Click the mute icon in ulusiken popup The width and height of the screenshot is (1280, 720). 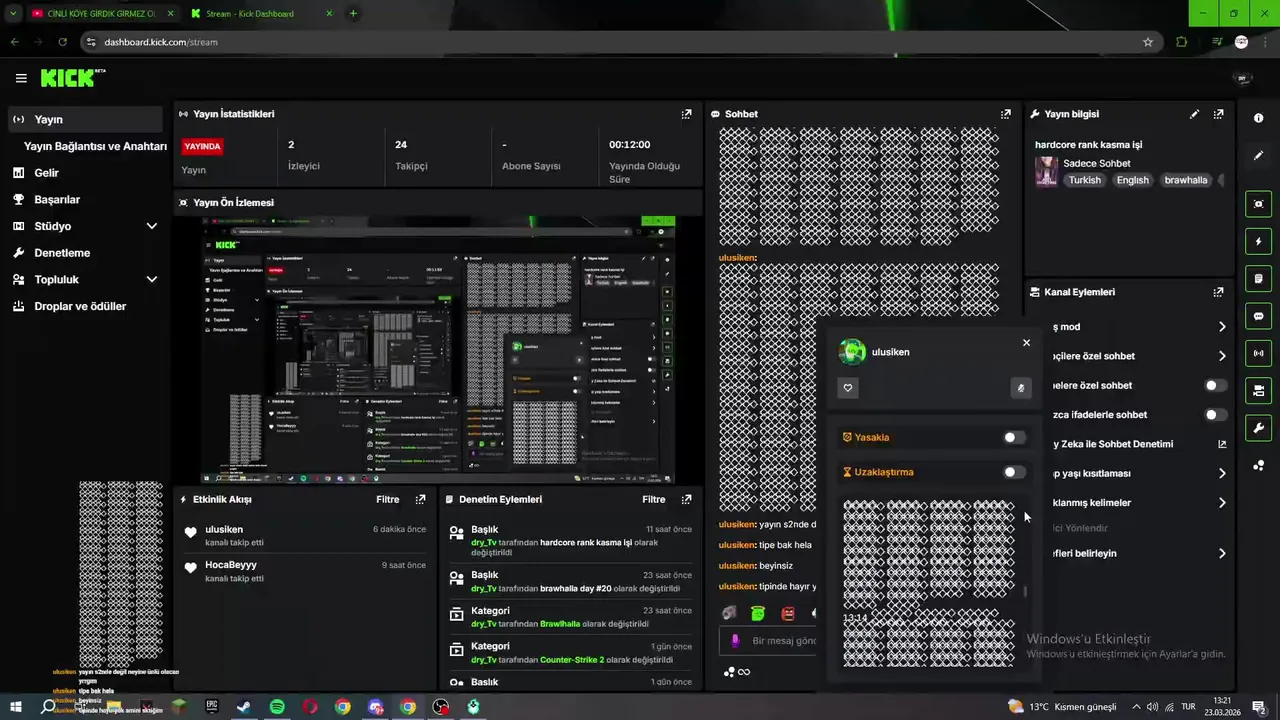[1020, 388]
